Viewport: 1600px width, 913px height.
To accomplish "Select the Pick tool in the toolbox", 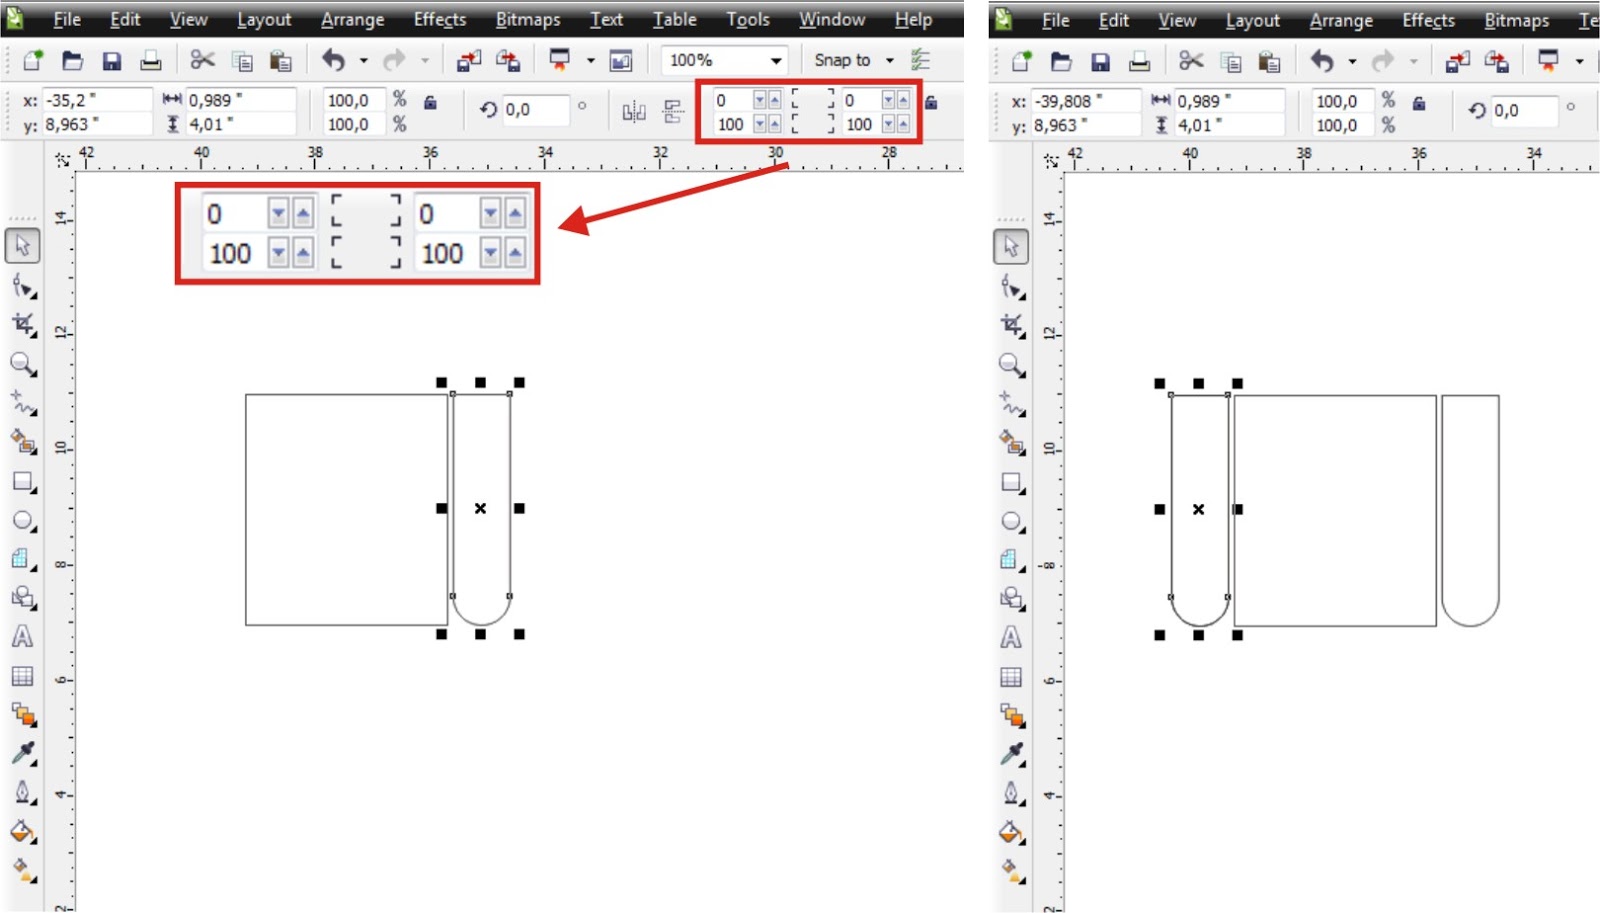I will pyautogui.click(x=20, y=245).
